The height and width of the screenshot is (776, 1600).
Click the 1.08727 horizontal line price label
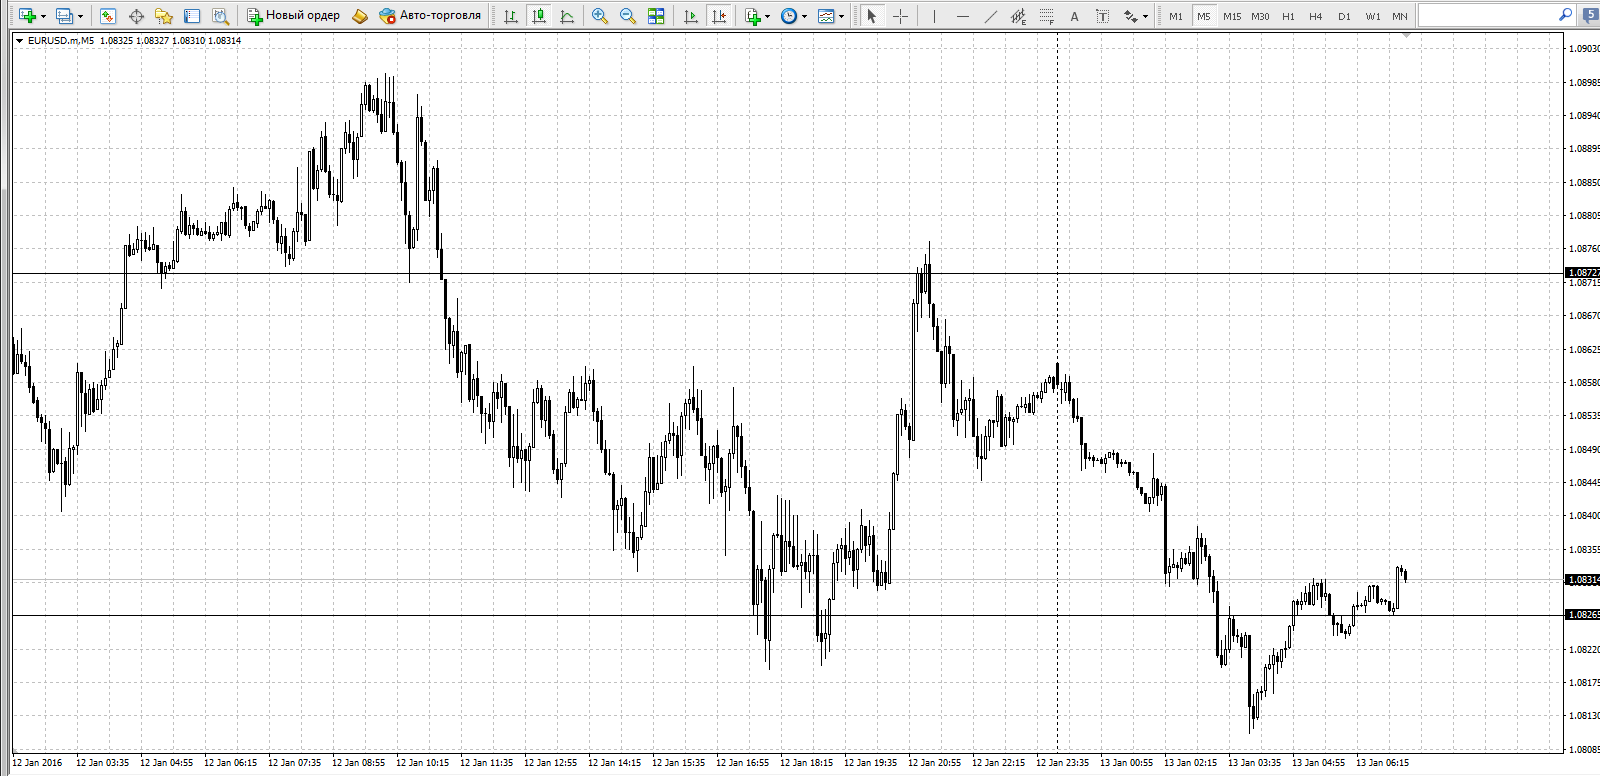click(1582, 273)
